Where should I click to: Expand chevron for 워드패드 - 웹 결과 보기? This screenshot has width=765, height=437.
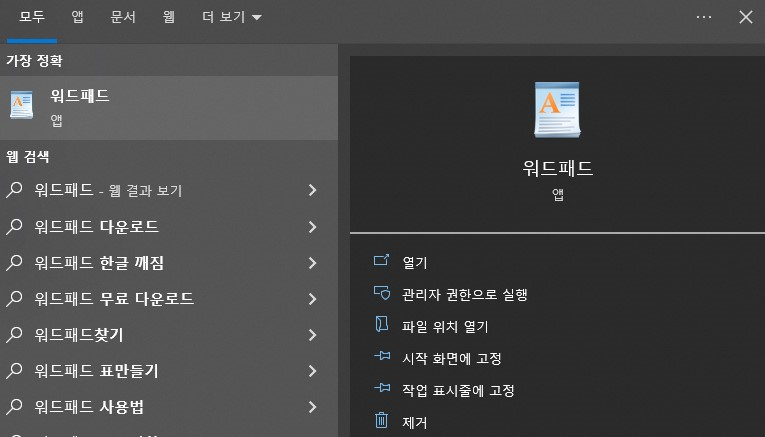tap(313, 190)
